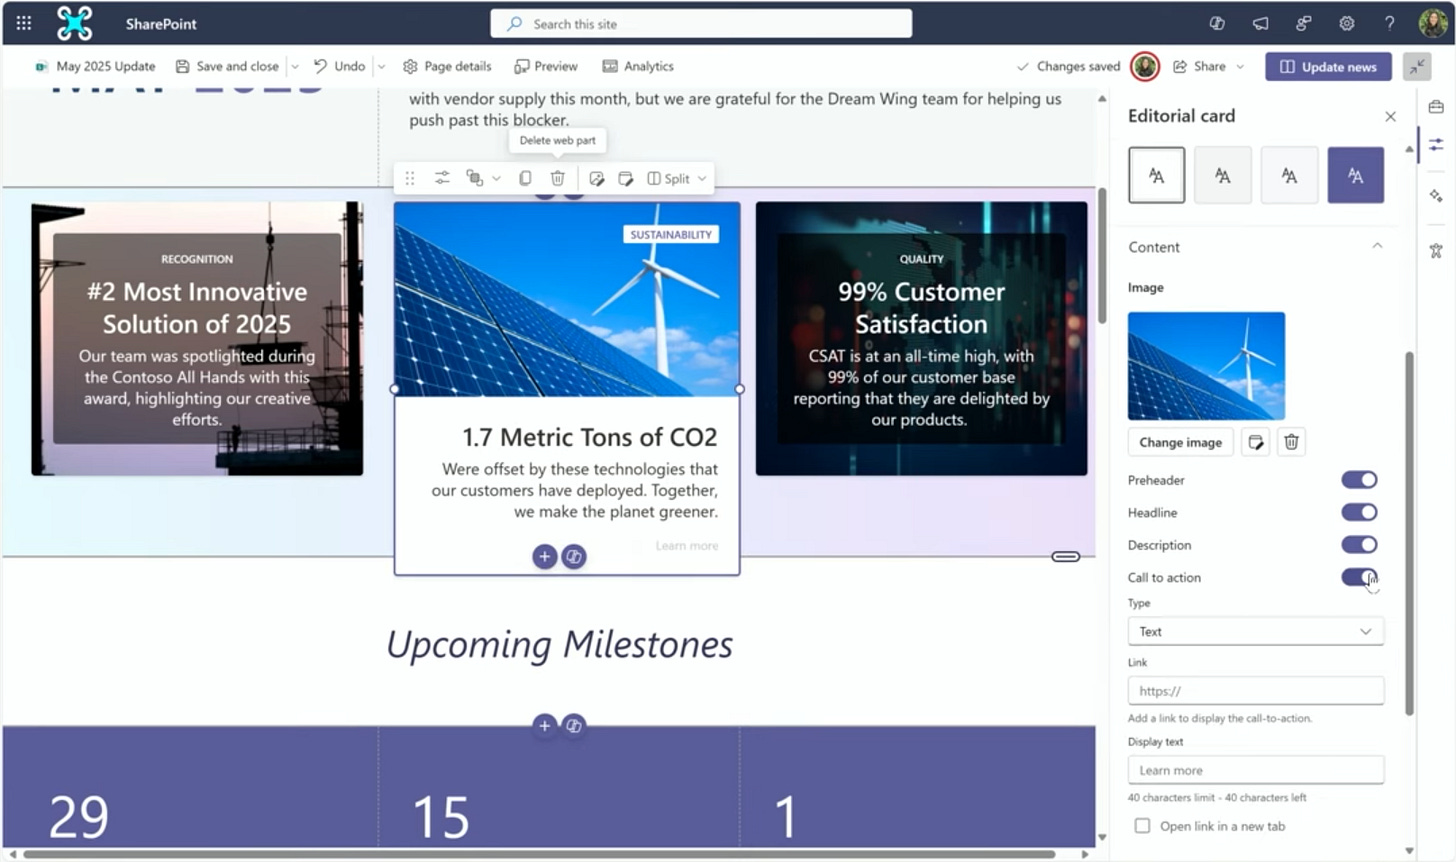The height and width of the screenshot is (862, 1456).
Task: Open the Split layout dropdown
Action: click(679, 178)
